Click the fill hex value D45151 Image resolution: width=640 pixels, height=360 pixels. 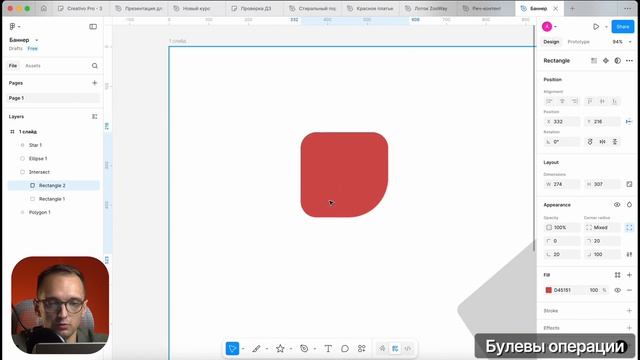click(562, 290)
